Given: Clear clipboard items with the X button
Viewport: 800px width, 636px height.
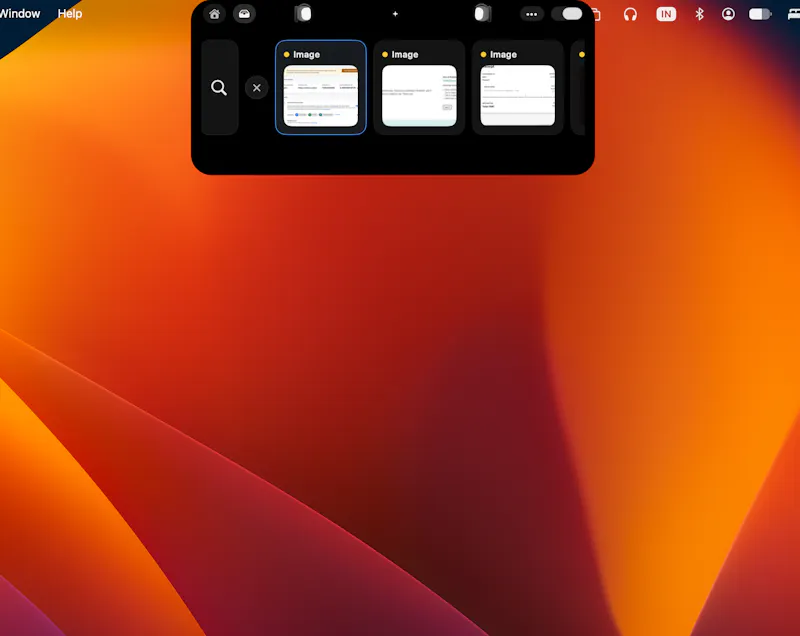Looking at the screenshot, I should (257, 88).
